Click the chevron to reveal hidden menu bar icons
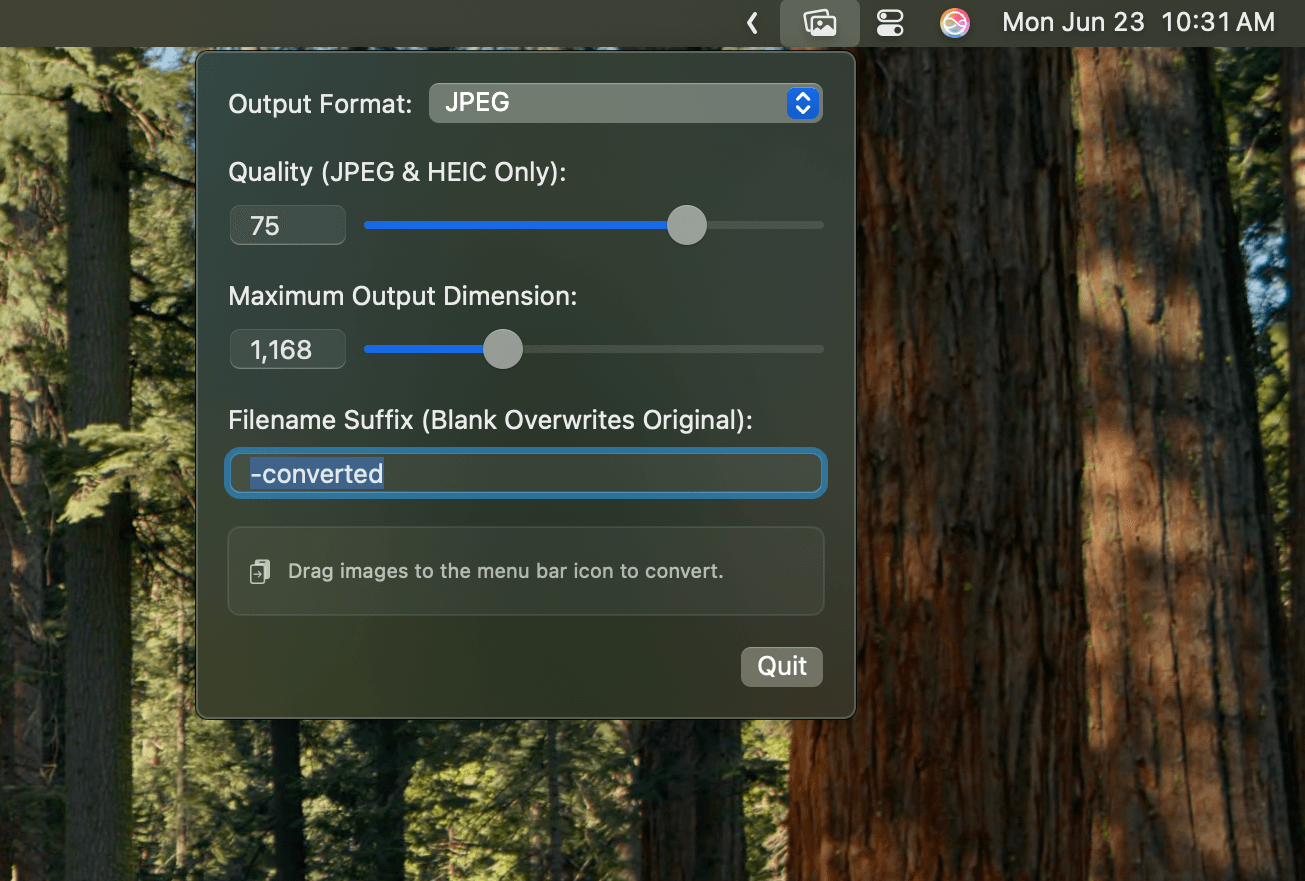The width and height of the screenshot is (1305, 881). [751, 22]
